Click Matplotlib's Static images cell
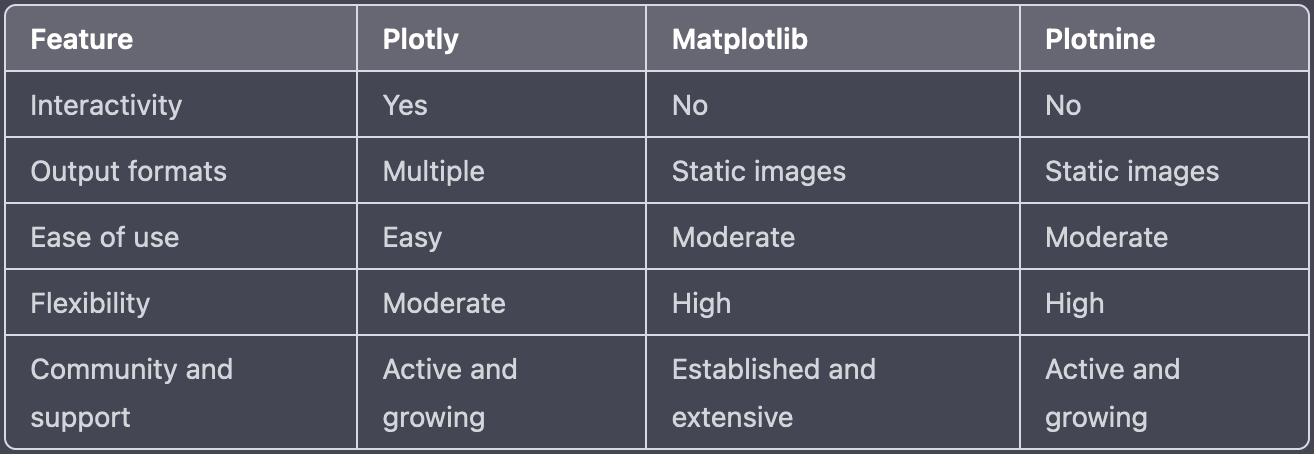The height and width of the screenshot is (454, 1314). tap(833, 171)
